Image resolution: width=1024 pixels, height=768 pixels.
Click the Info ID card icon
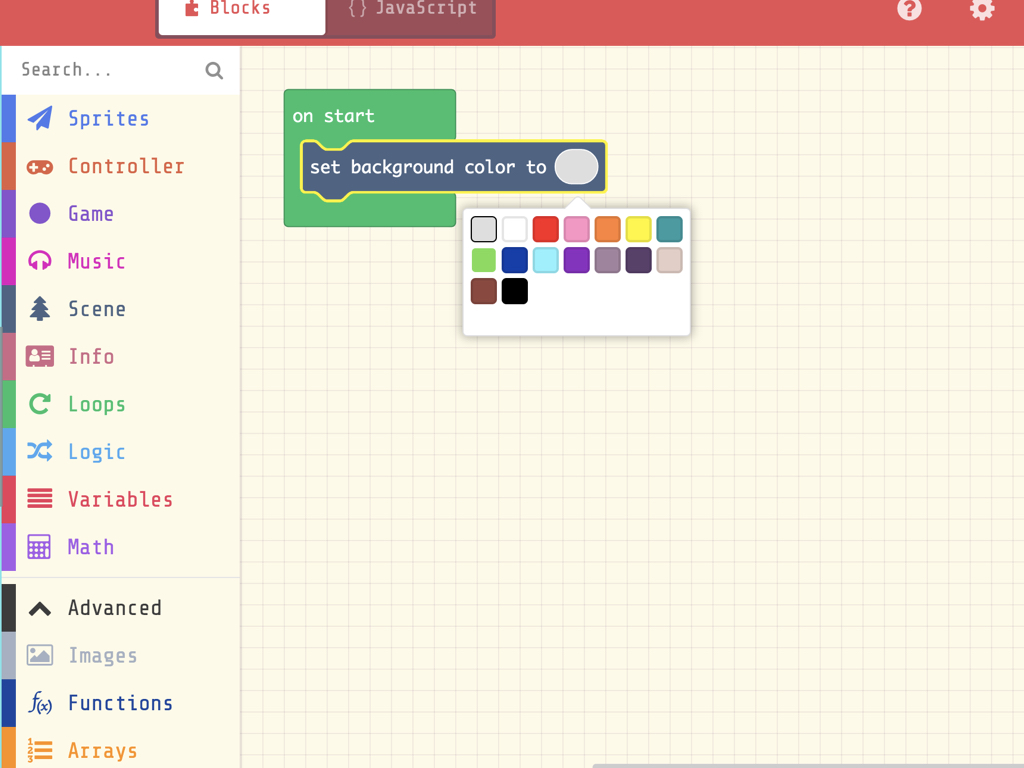tap(40, 357)
